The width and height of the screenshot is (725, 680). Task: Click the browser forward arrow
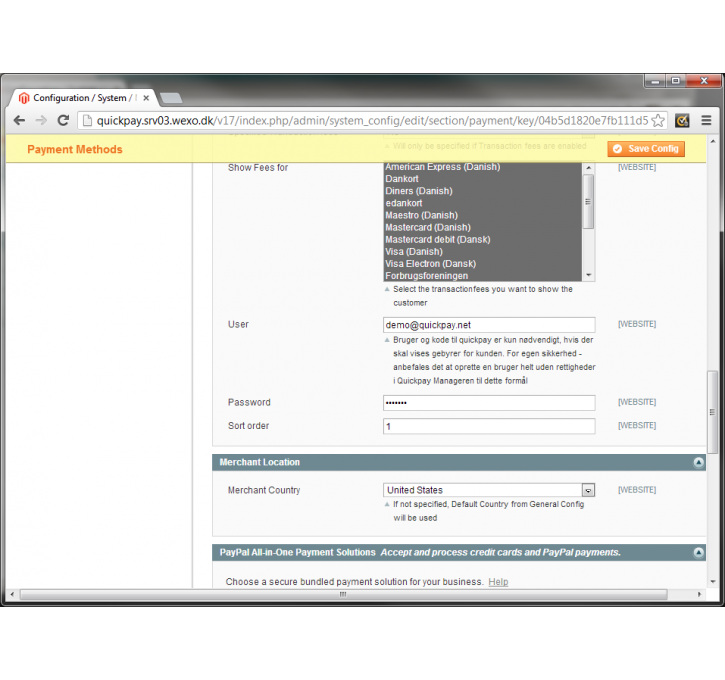tap(41, 121)
